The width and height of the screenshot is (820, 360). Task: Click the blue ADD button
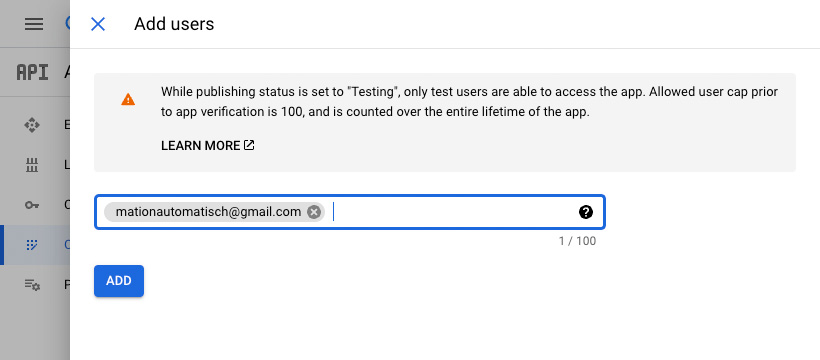point(119,281)
